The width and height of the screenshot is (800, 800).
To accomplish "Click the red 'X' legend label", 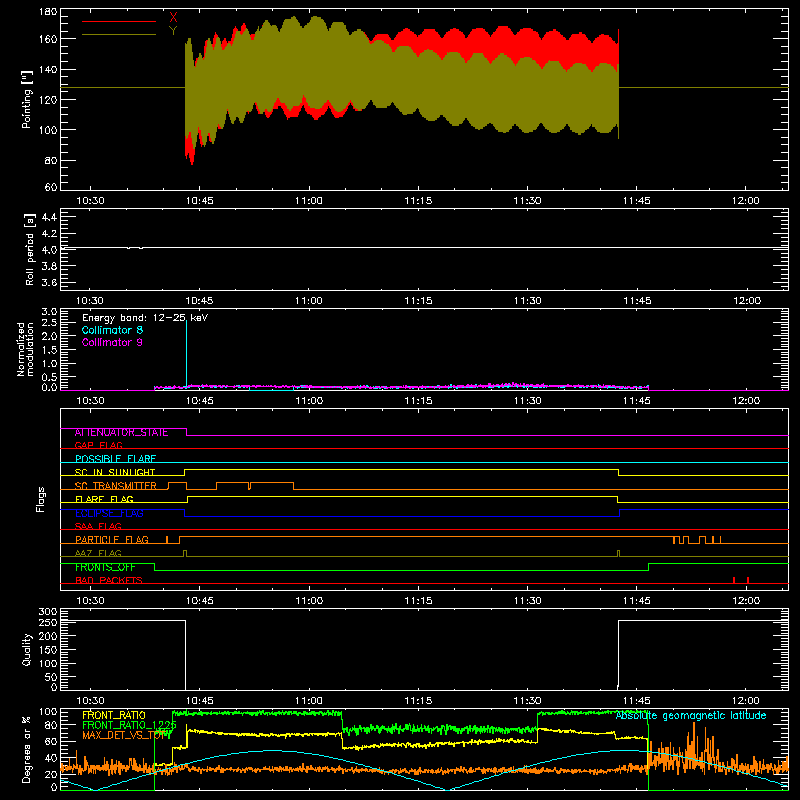I will point(173,18).
